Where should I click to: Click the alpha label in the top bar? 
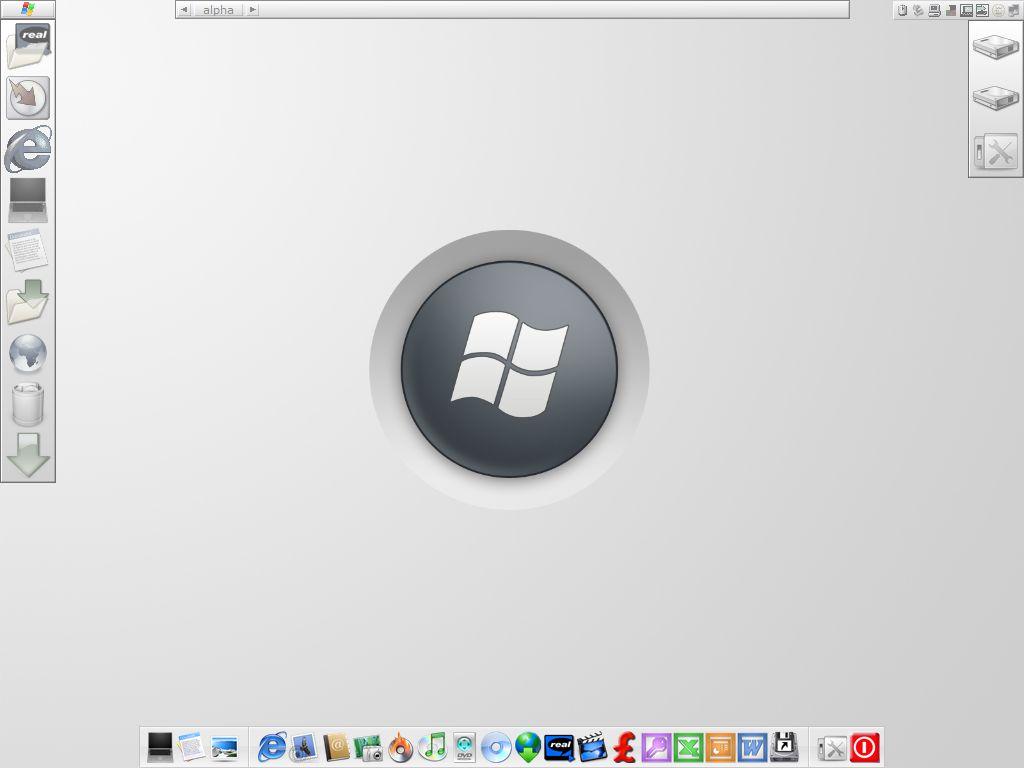218,10
